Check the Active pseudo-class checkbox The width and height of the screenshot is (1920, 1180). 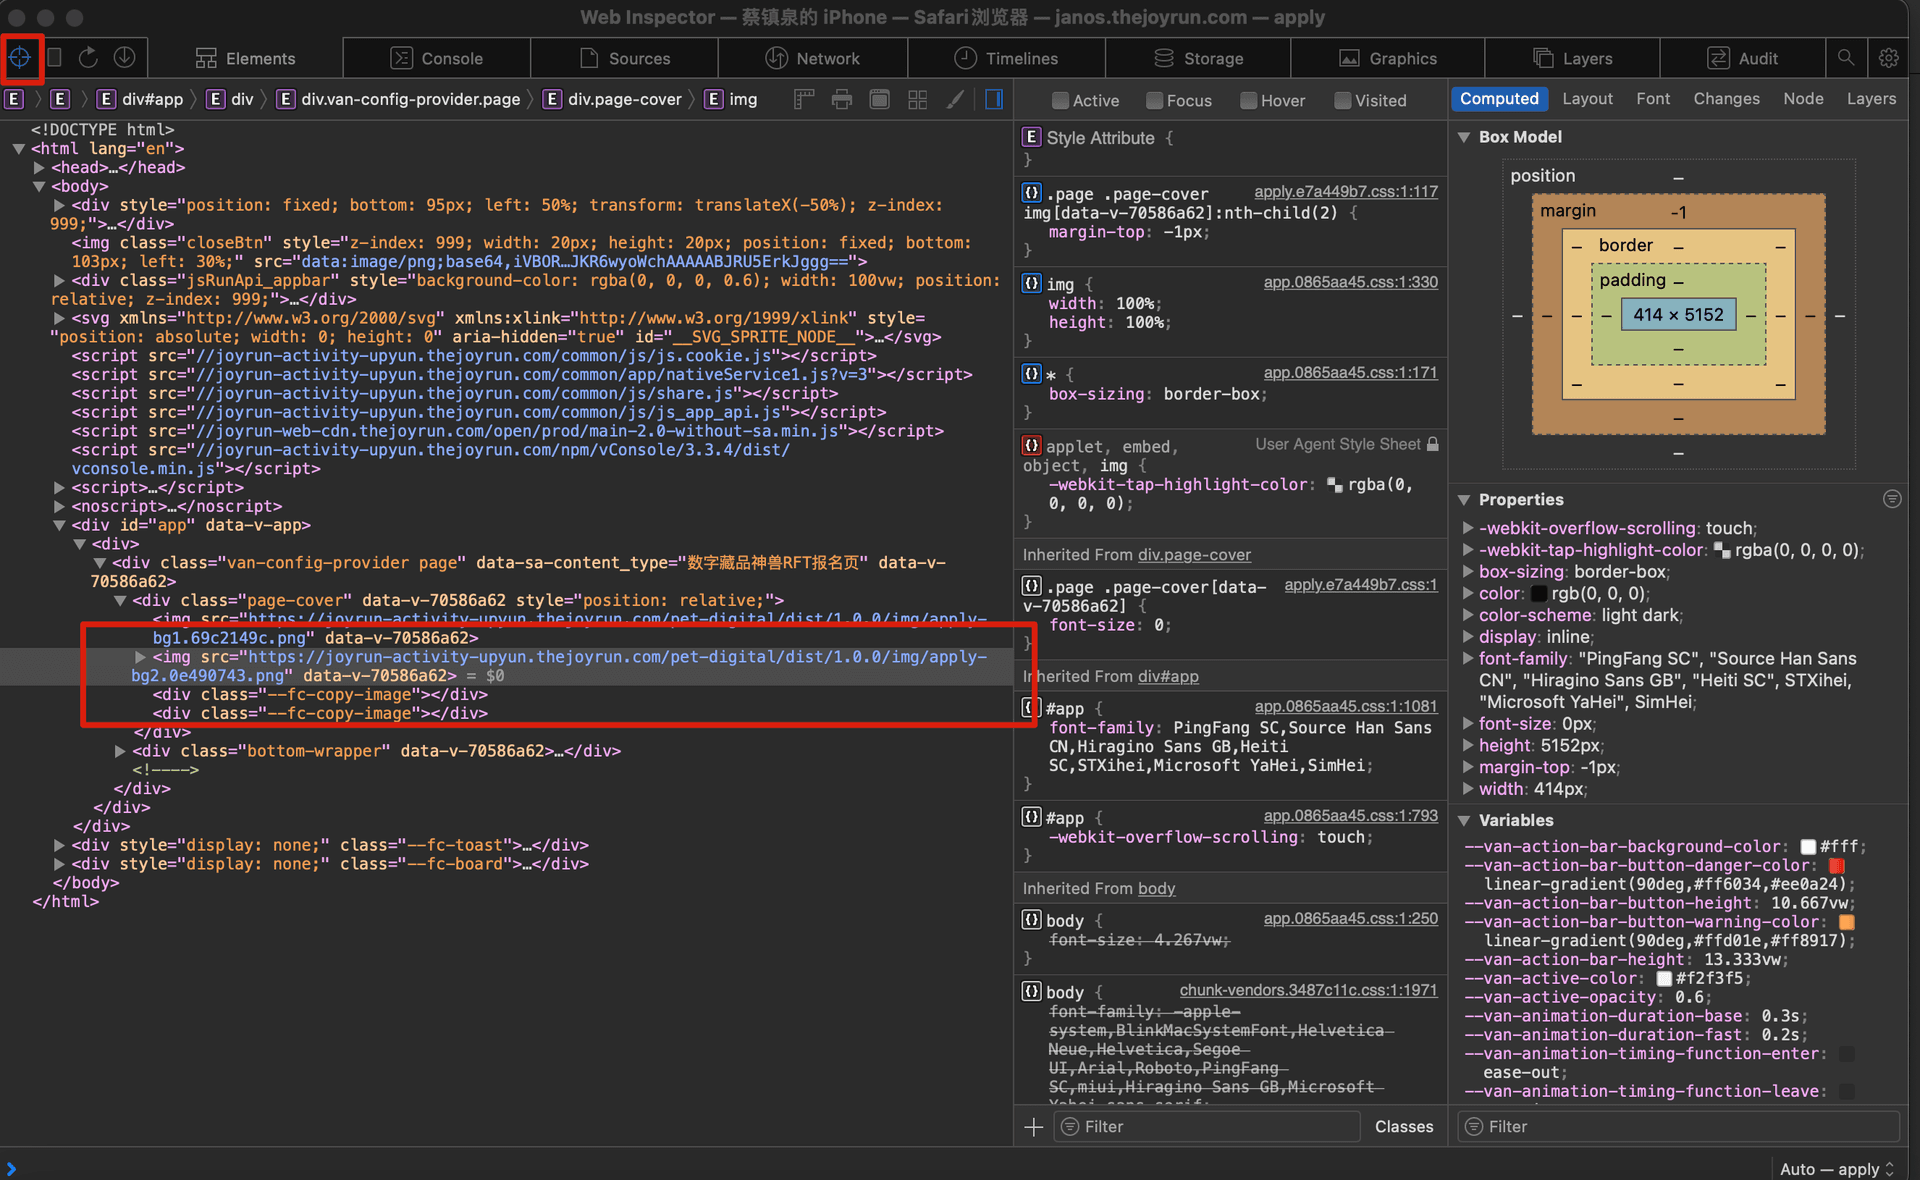(1061, 100)
